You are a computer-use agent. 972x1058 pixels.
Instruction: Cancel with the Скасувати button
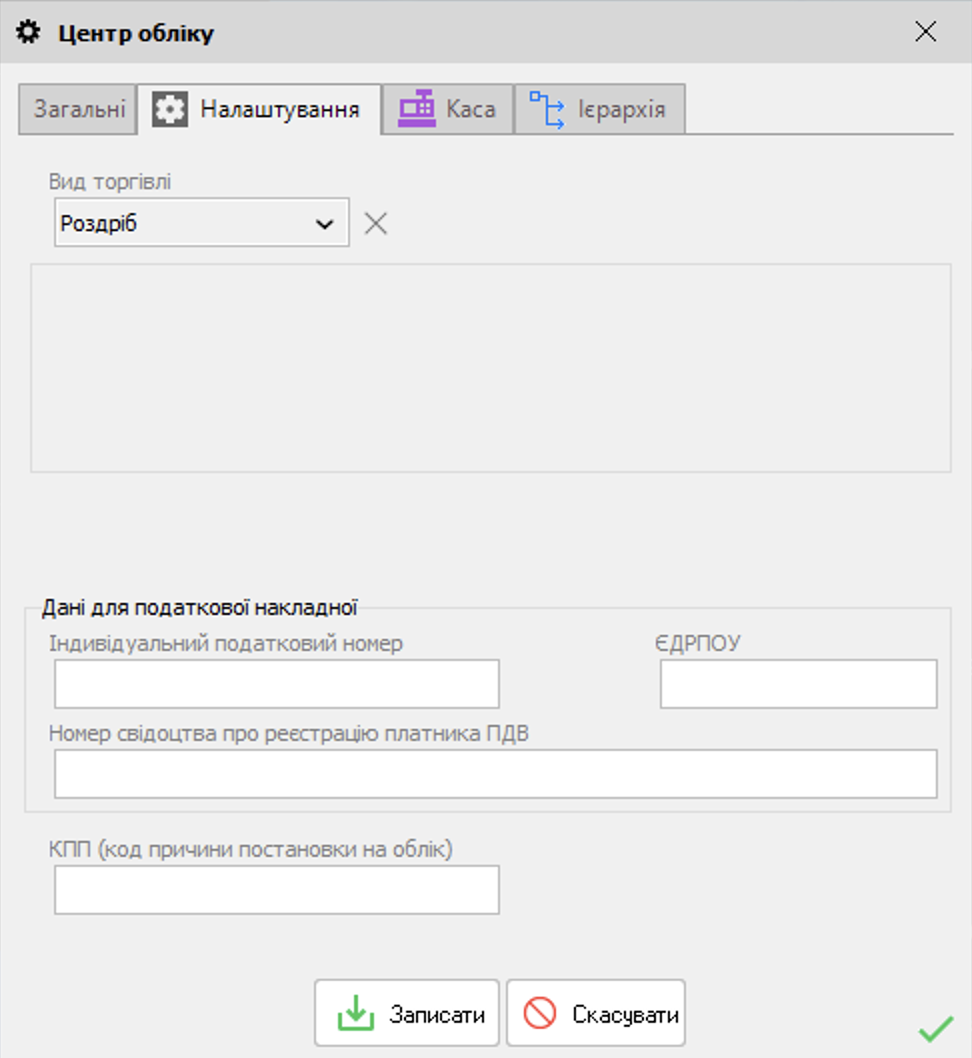click(596, 1013)
